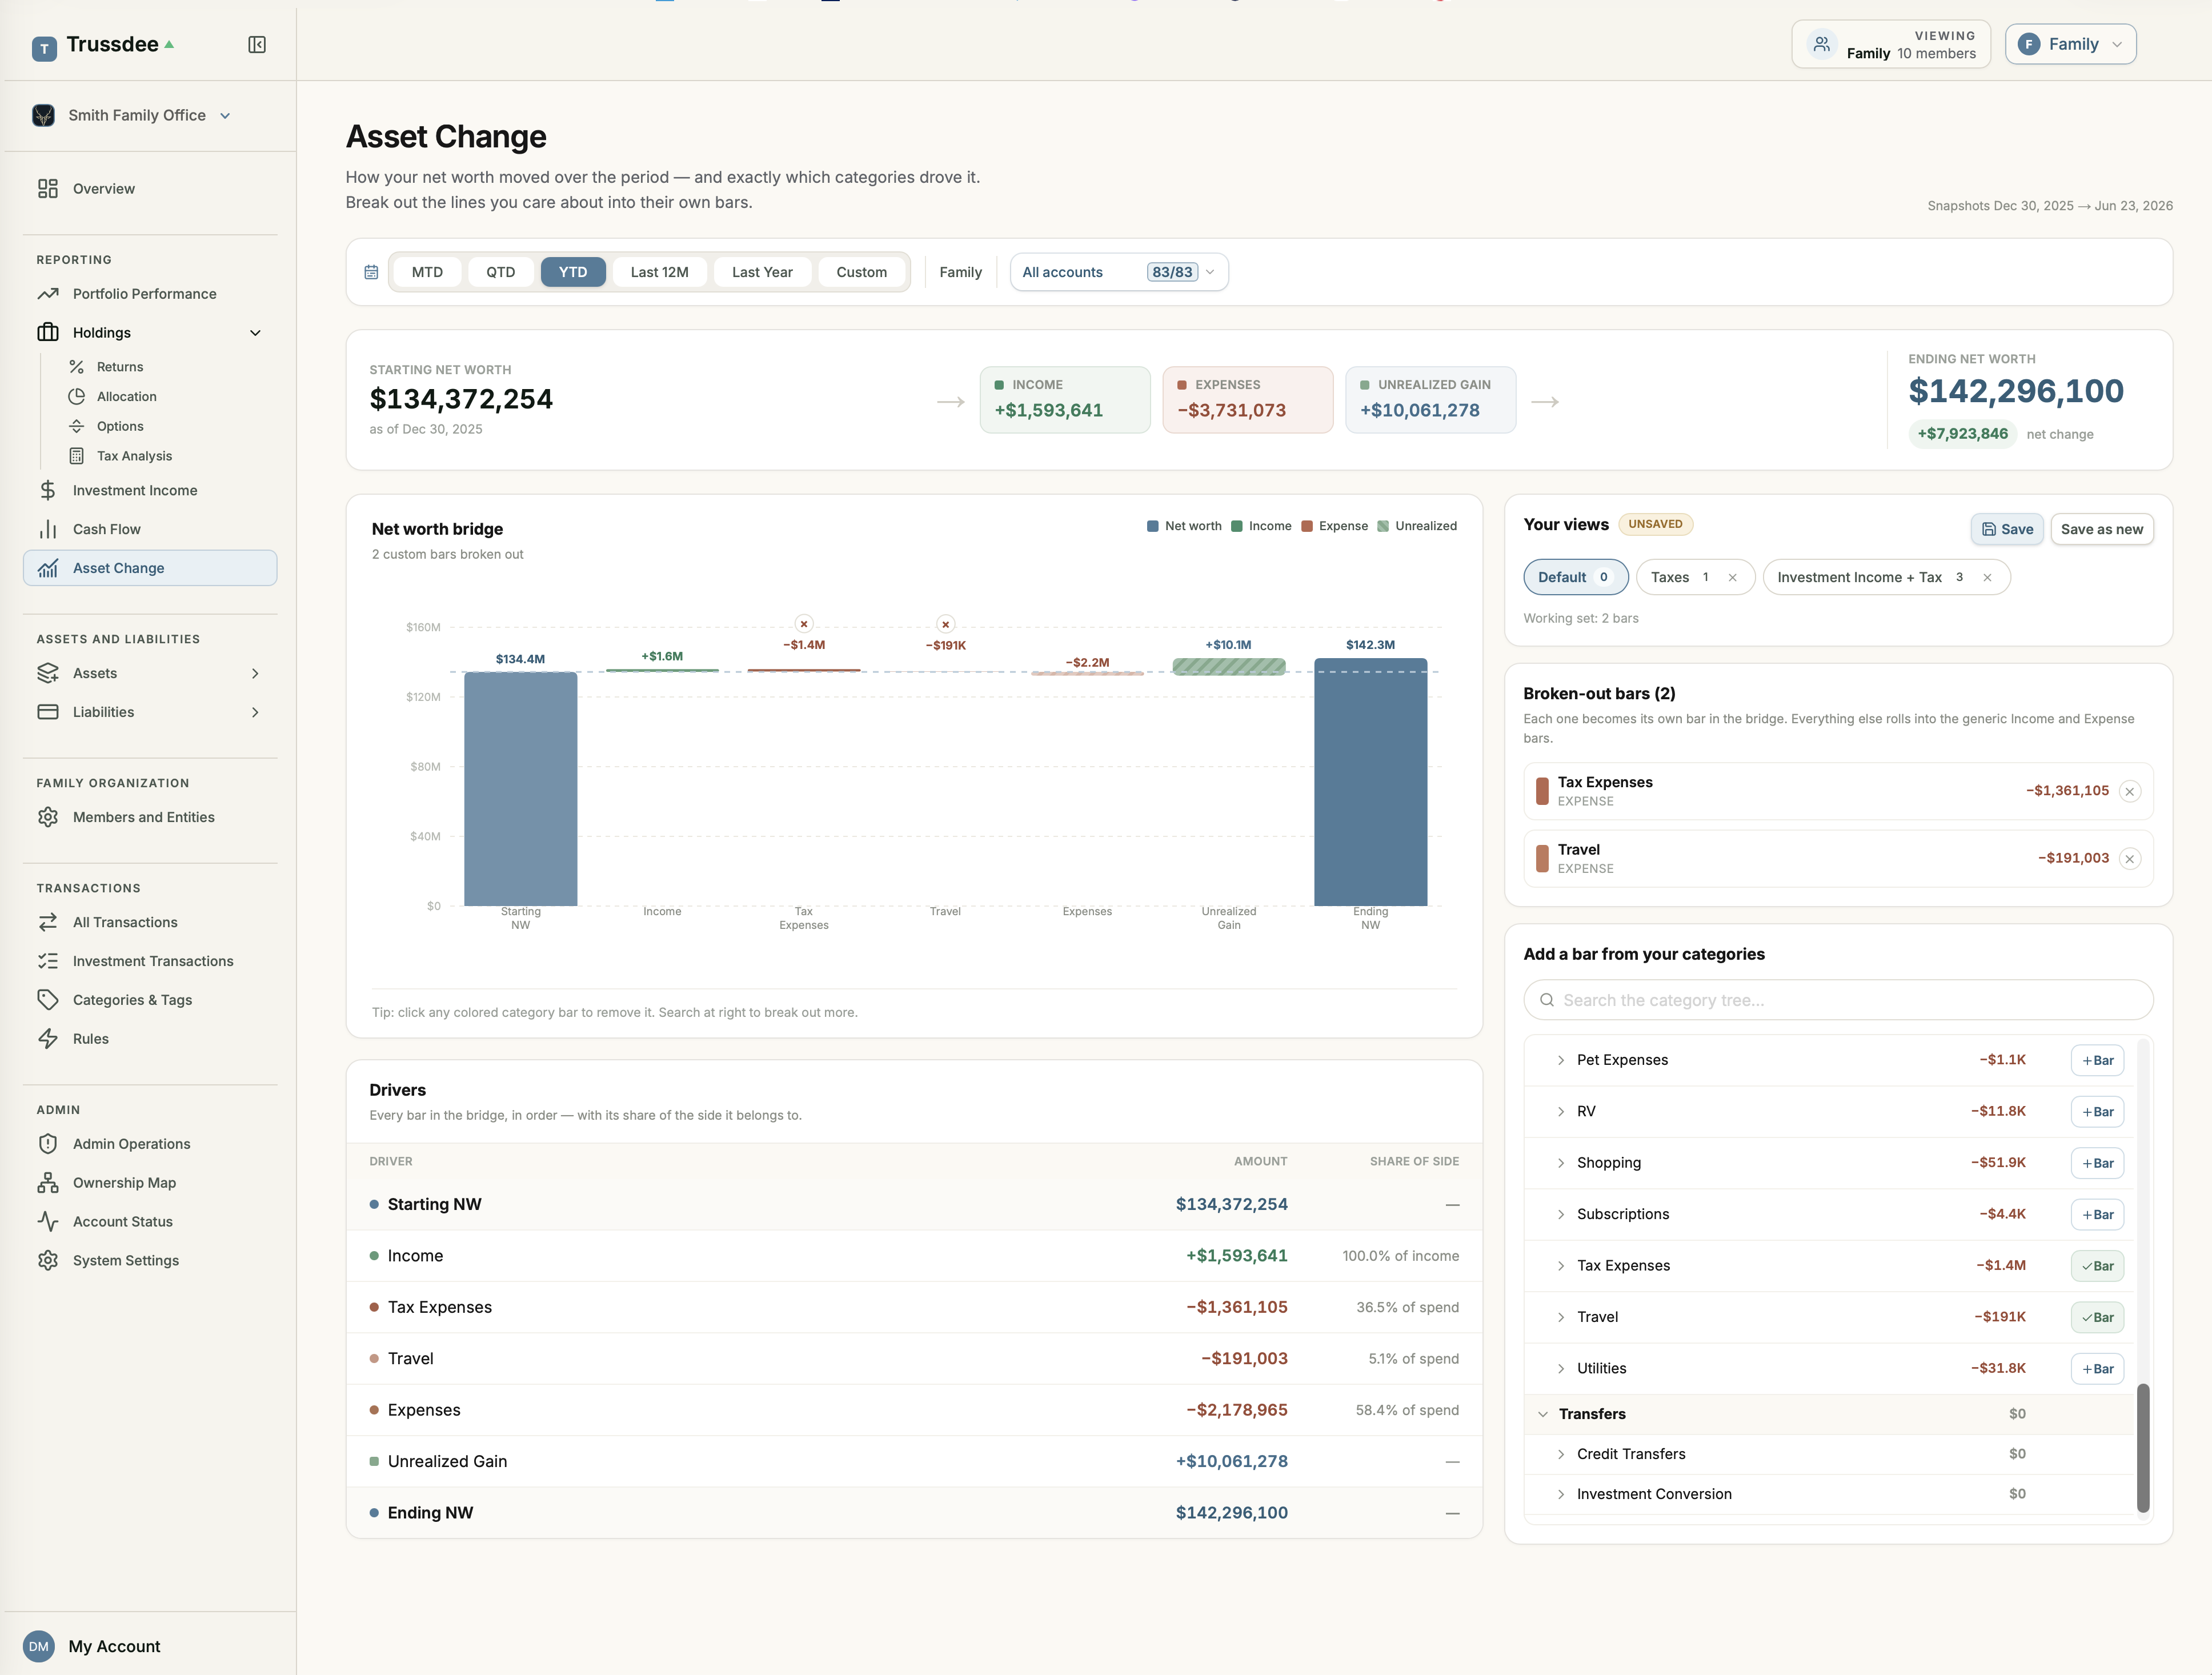The width and height of the screenshot is (2212, 1675).
Task: Click the Holdings briefcase icon
Action: click(48, 333)
